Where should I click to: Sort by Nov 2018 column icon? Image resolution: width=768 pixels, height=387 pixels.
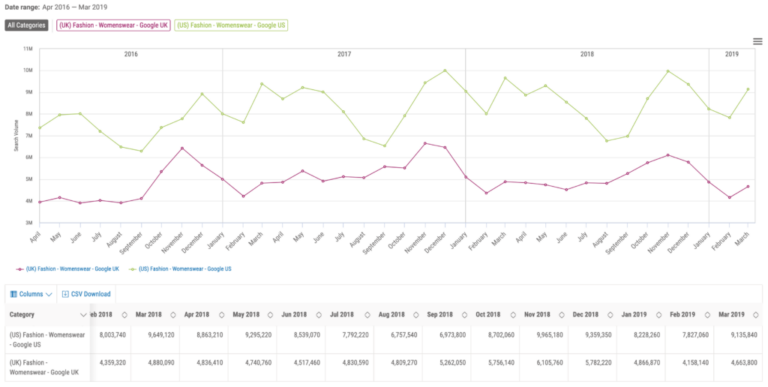[x=562, y=315]
